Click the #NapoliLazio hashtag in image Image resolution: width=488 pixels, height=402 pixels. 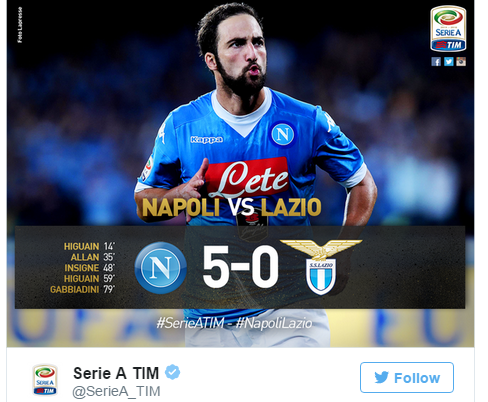tap(274, 323)
